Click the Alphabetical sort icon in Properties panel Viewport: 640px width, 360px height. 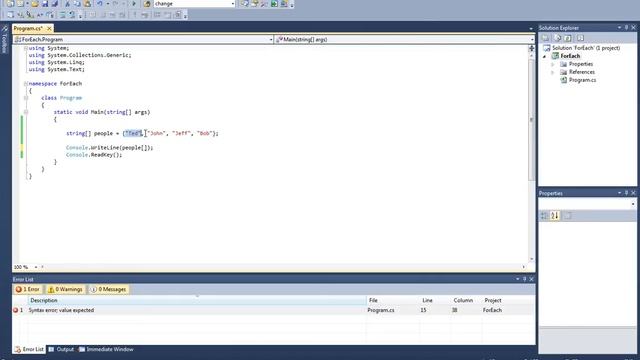coord(554,216)
